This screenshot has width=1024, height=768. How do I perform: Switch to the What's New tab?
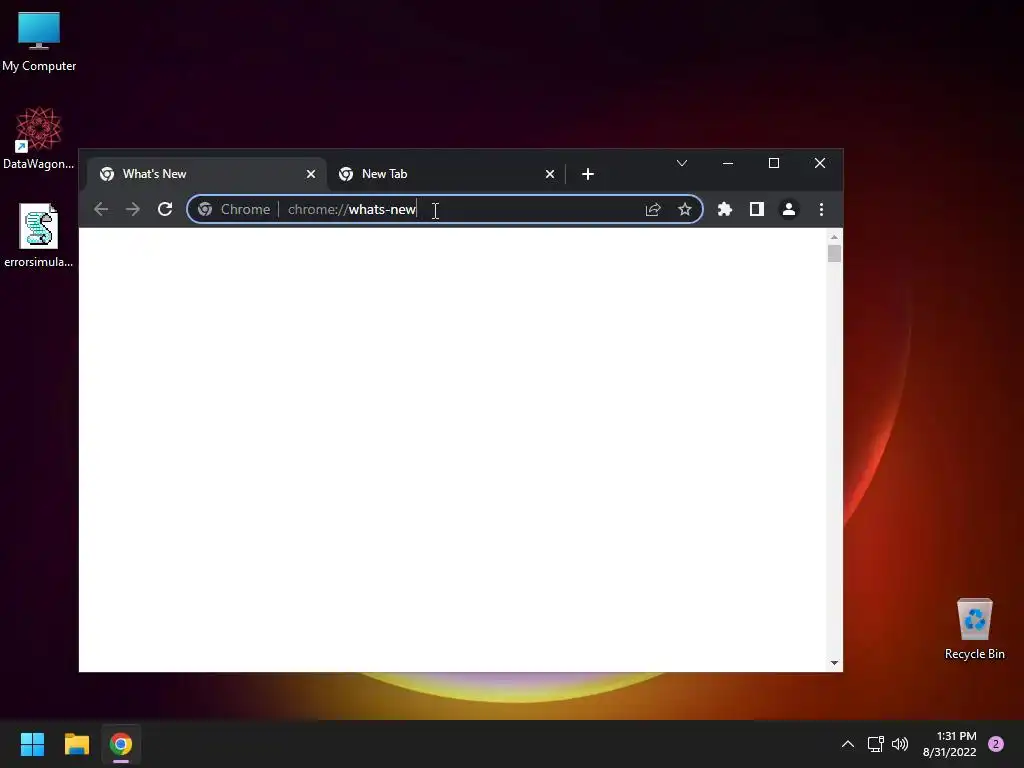click(206, 174)
